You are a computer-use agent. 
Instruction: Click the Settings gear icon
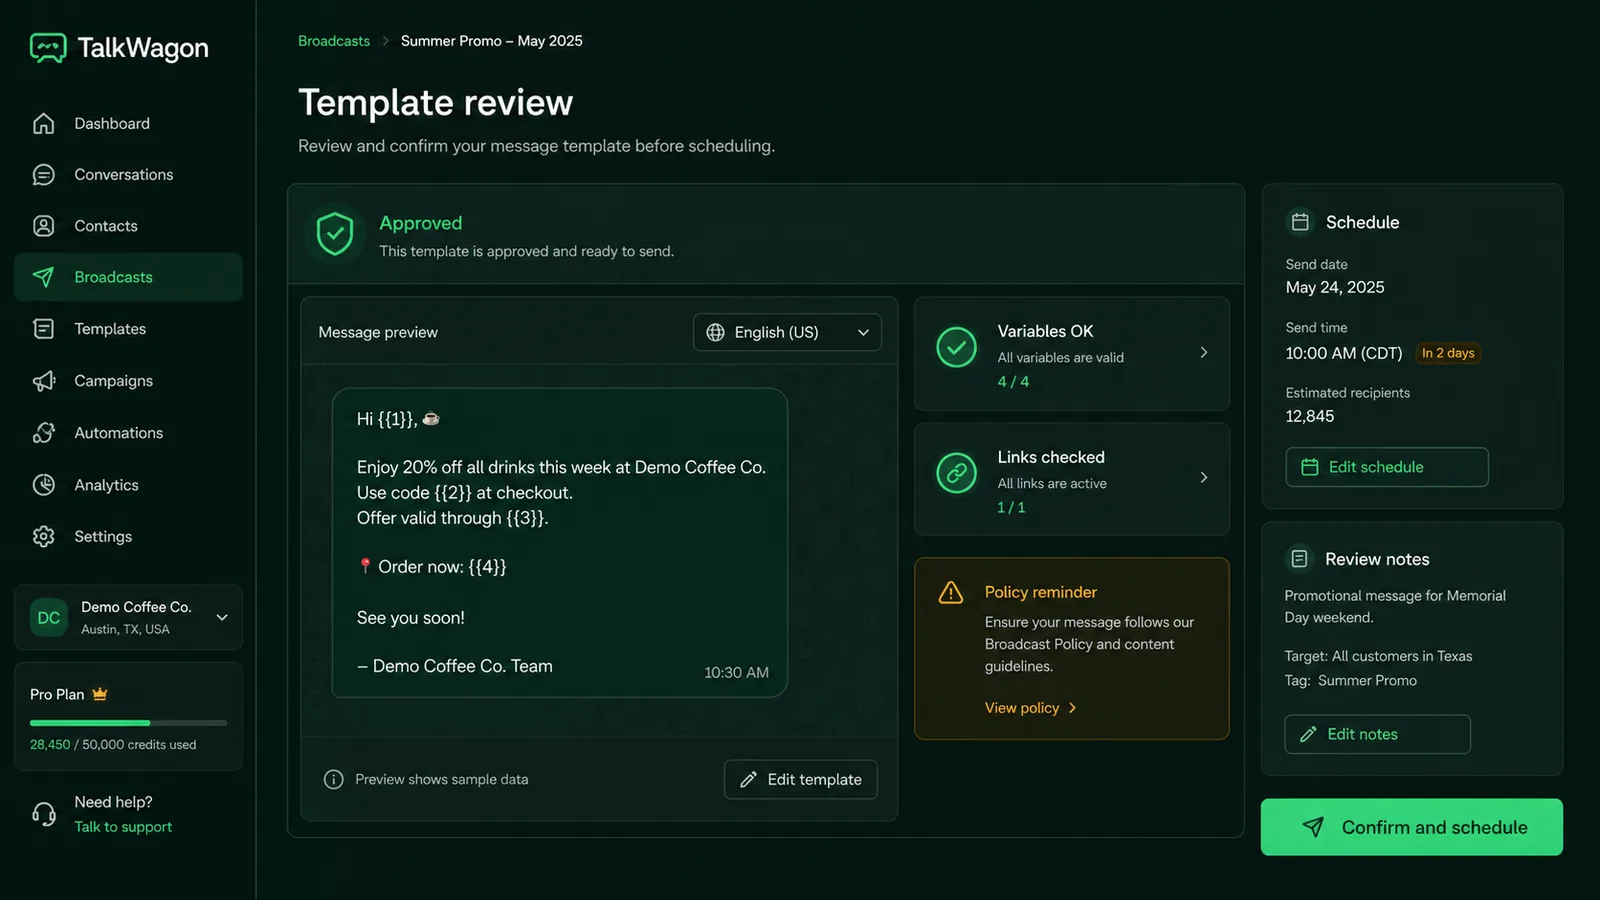pos(44,536)
